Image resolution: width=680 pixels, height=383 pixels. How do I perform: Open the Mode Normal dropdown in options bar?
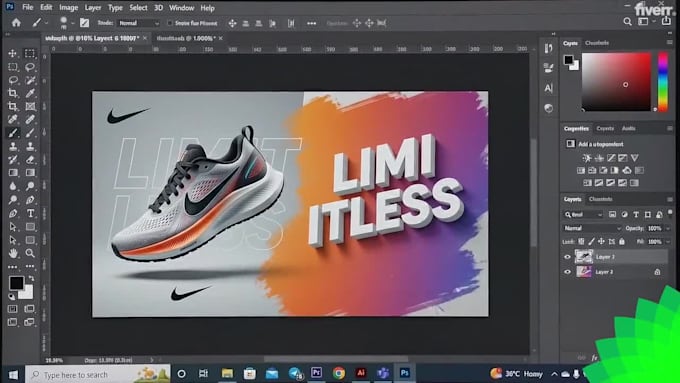[139, 23]
